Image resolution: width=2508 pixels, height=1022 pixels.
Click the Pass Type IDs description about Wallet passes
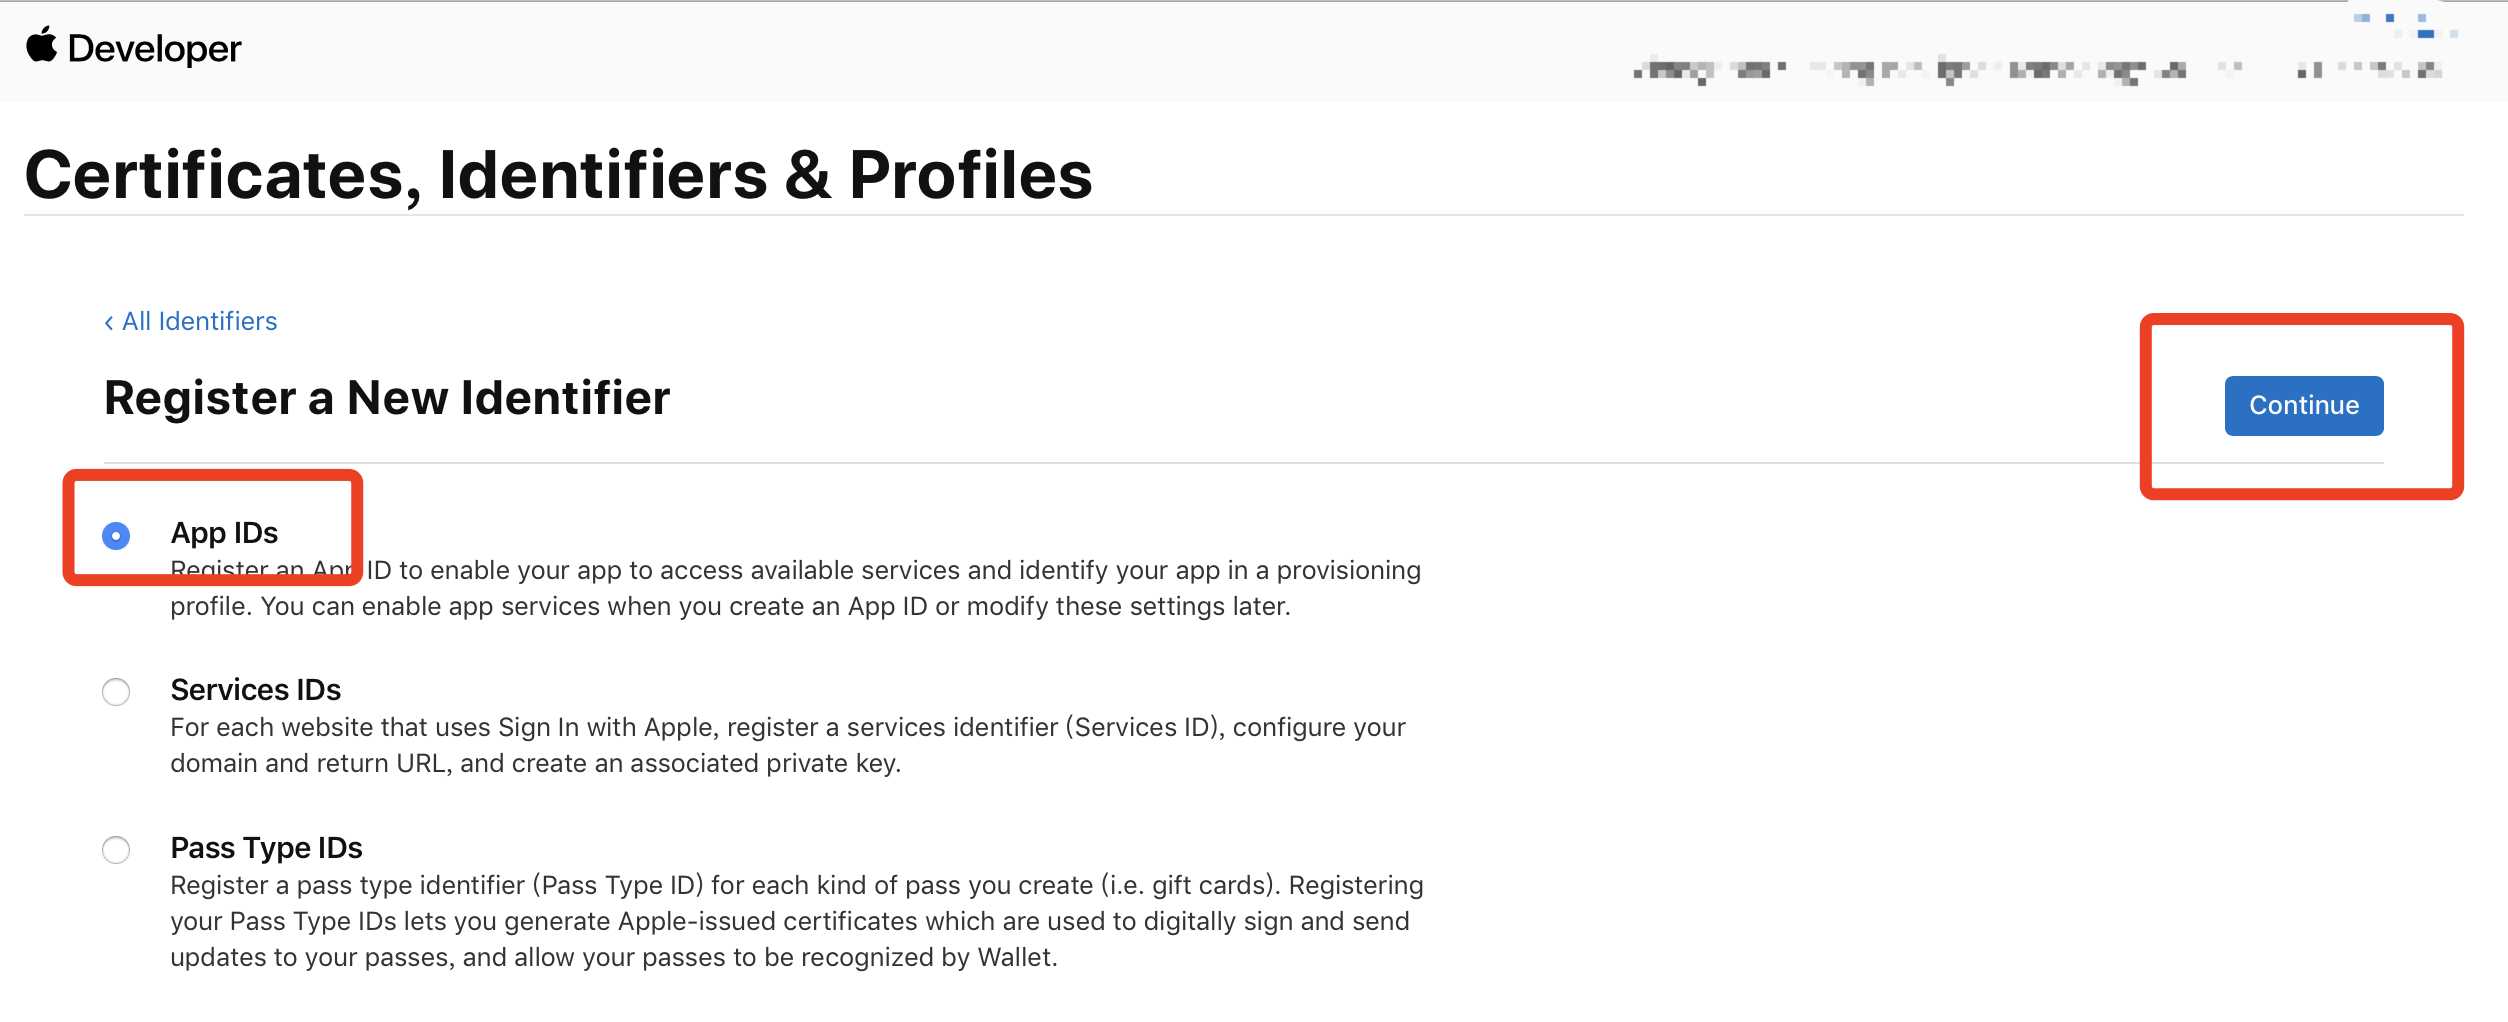click(x=797, y=921)
